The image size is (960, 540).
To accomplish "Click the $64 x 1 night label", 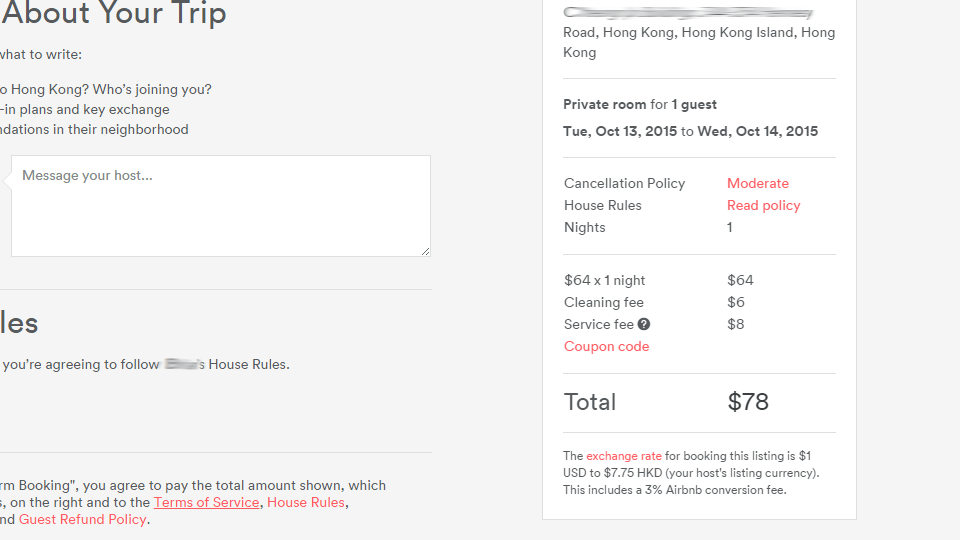I will pos(604,280).
